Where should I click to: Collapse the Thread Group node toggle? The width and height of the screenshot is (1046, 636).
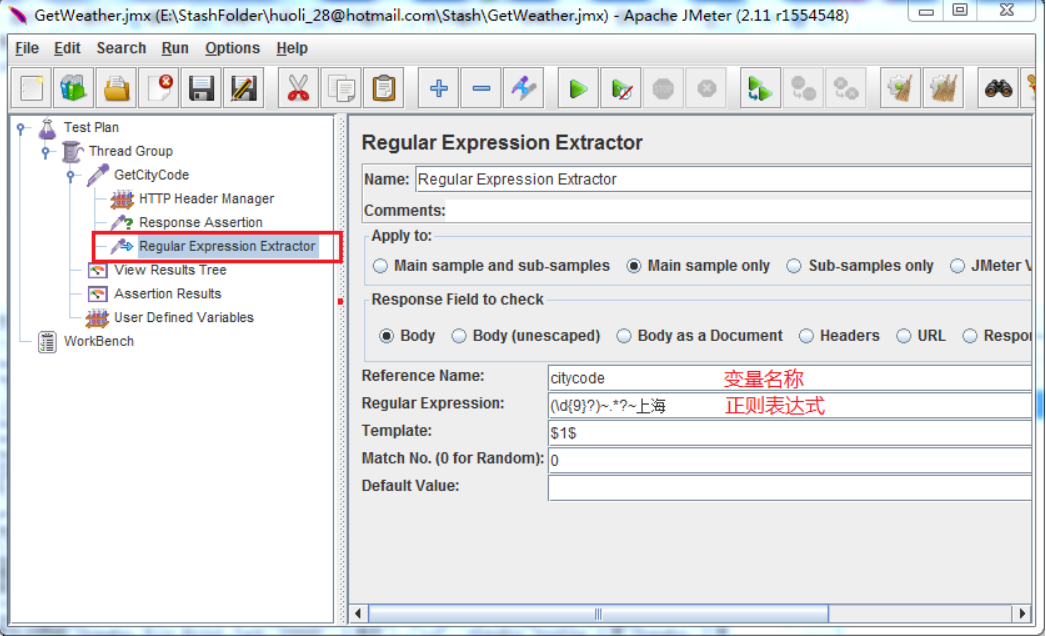[46, 152]
